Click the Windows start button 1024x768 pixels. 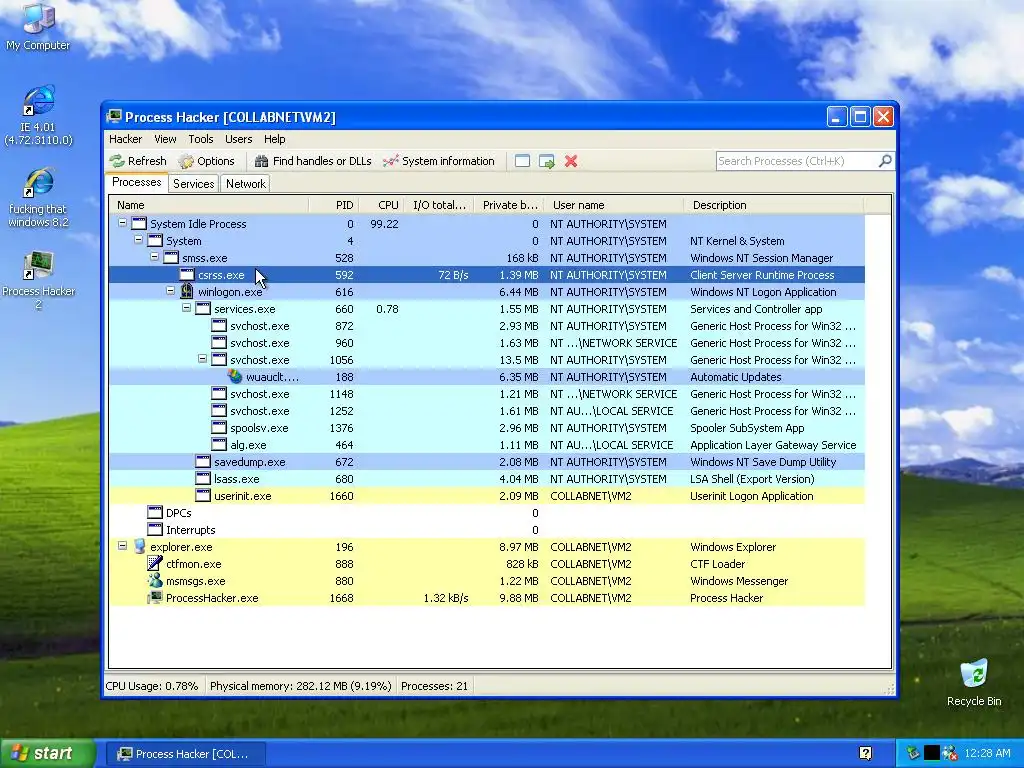(47, 754)
